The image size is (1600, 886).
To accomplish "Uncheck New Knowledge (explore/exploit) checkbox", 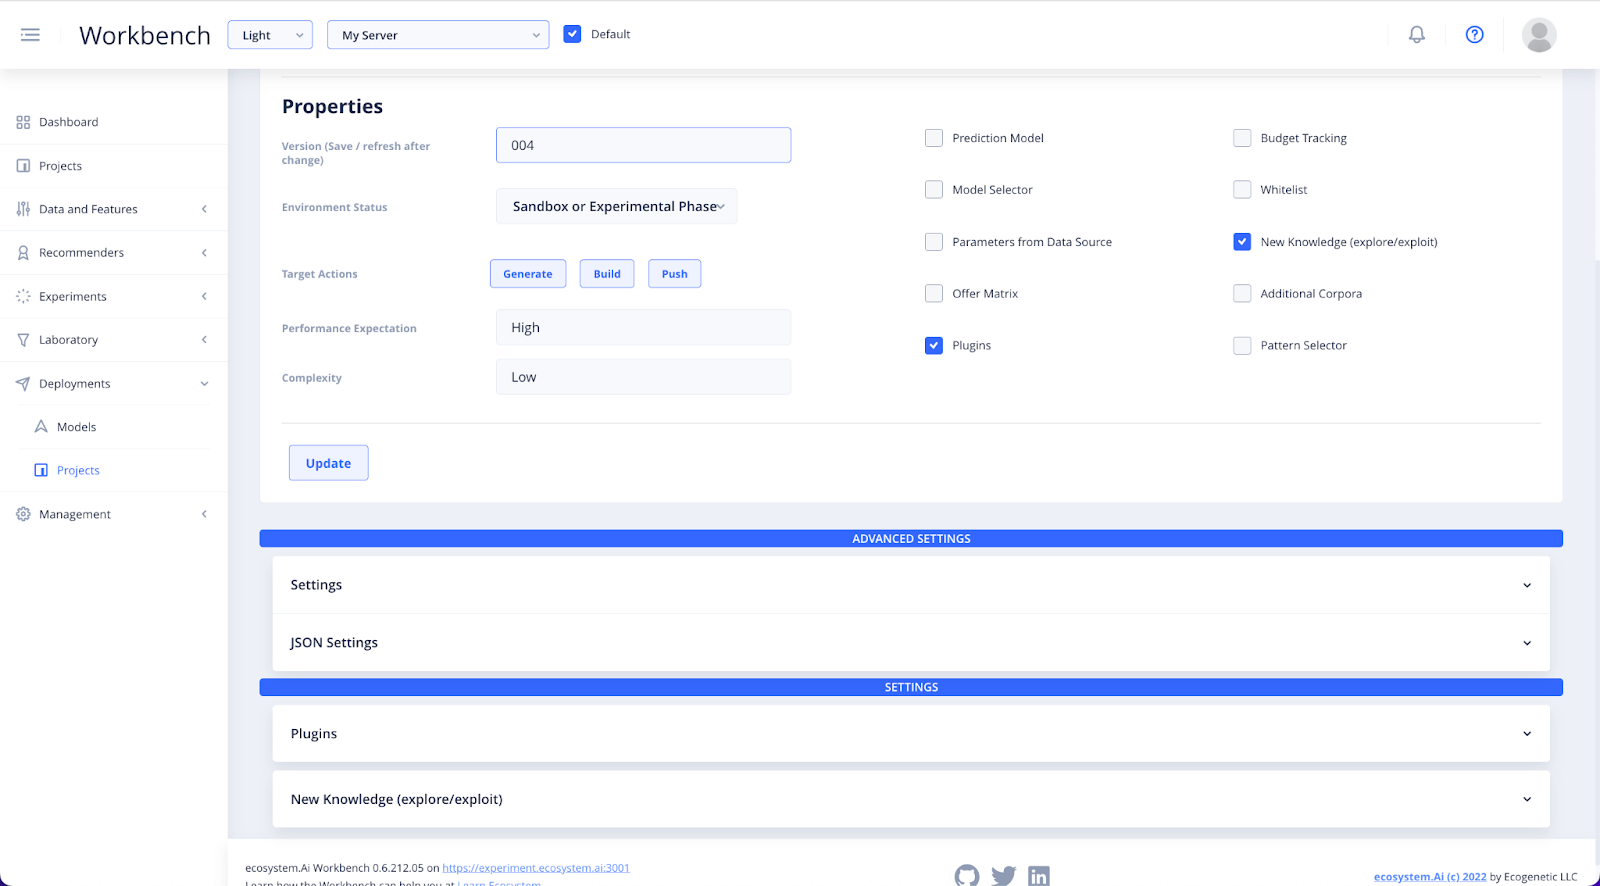I will (1242, 242).
